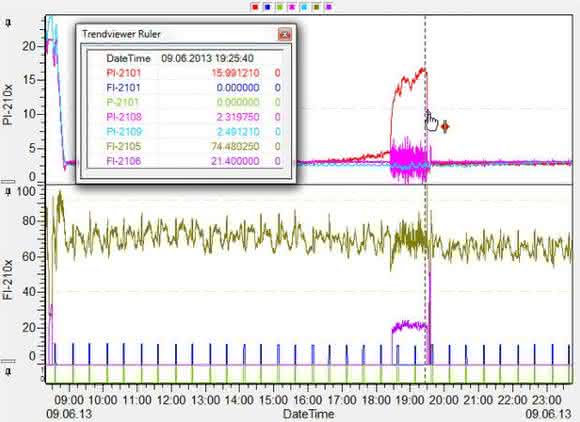Click the dark blue legend marker
This screenshot has width=580, height=422.
[267, 7]
